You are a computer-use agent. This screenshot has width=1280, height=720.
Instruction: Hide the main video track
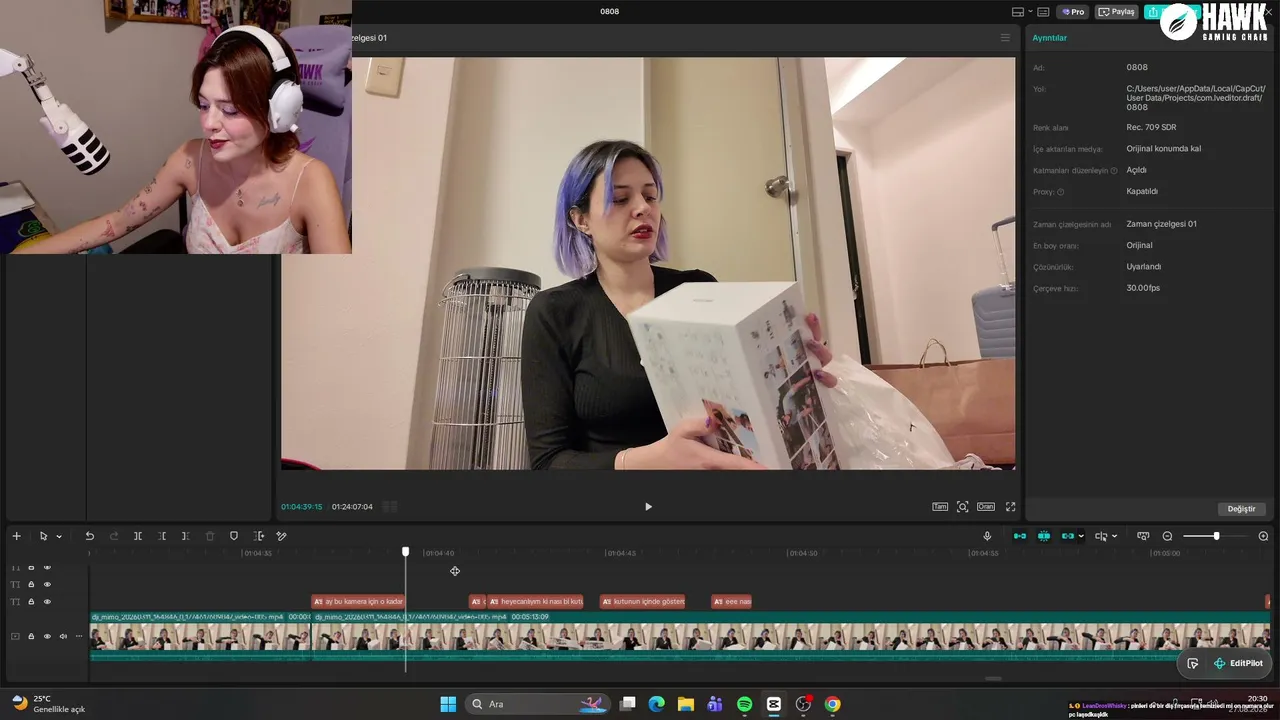(47, 636)
